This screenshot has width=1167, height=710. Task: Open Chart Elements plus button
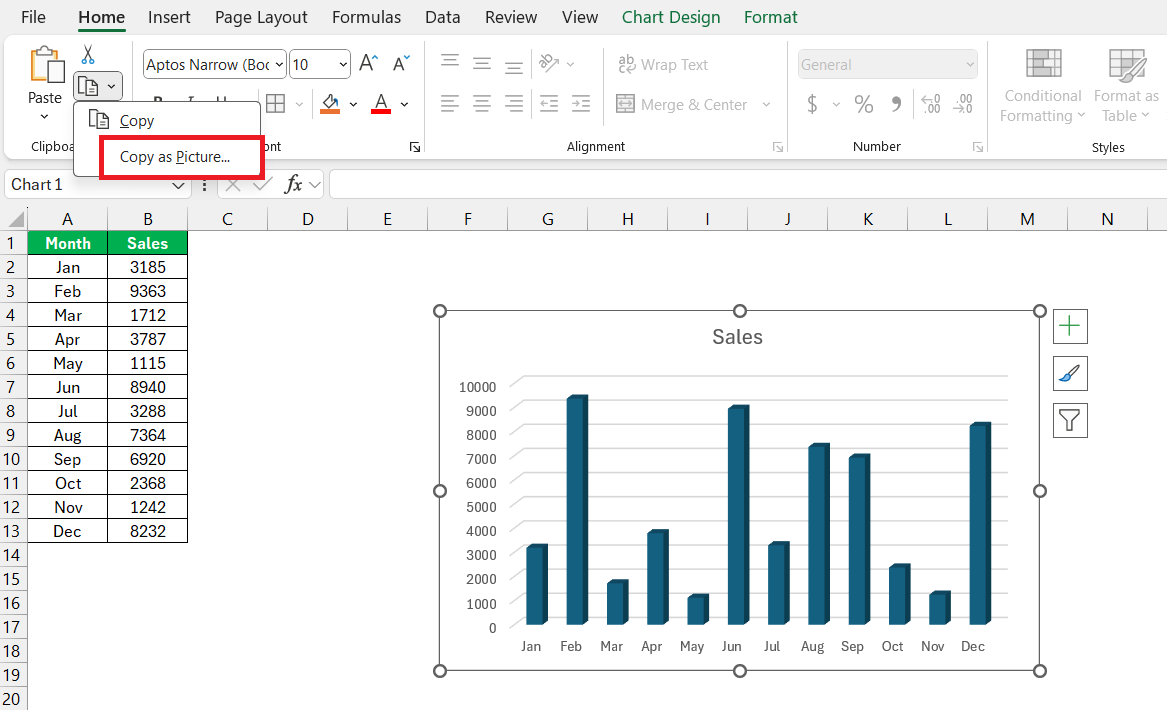click(x=1070, y=326)
